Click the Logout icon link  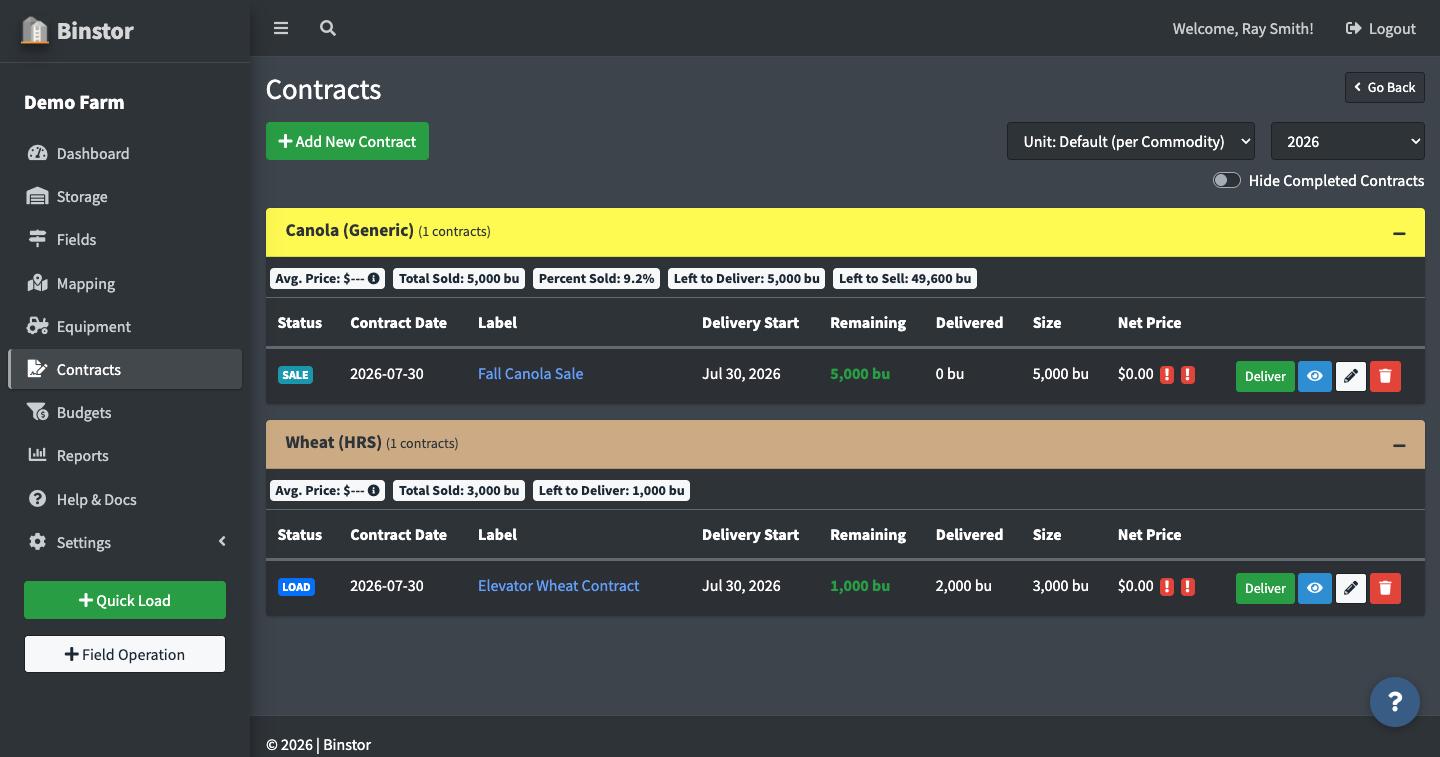[x=1380, y=28]
